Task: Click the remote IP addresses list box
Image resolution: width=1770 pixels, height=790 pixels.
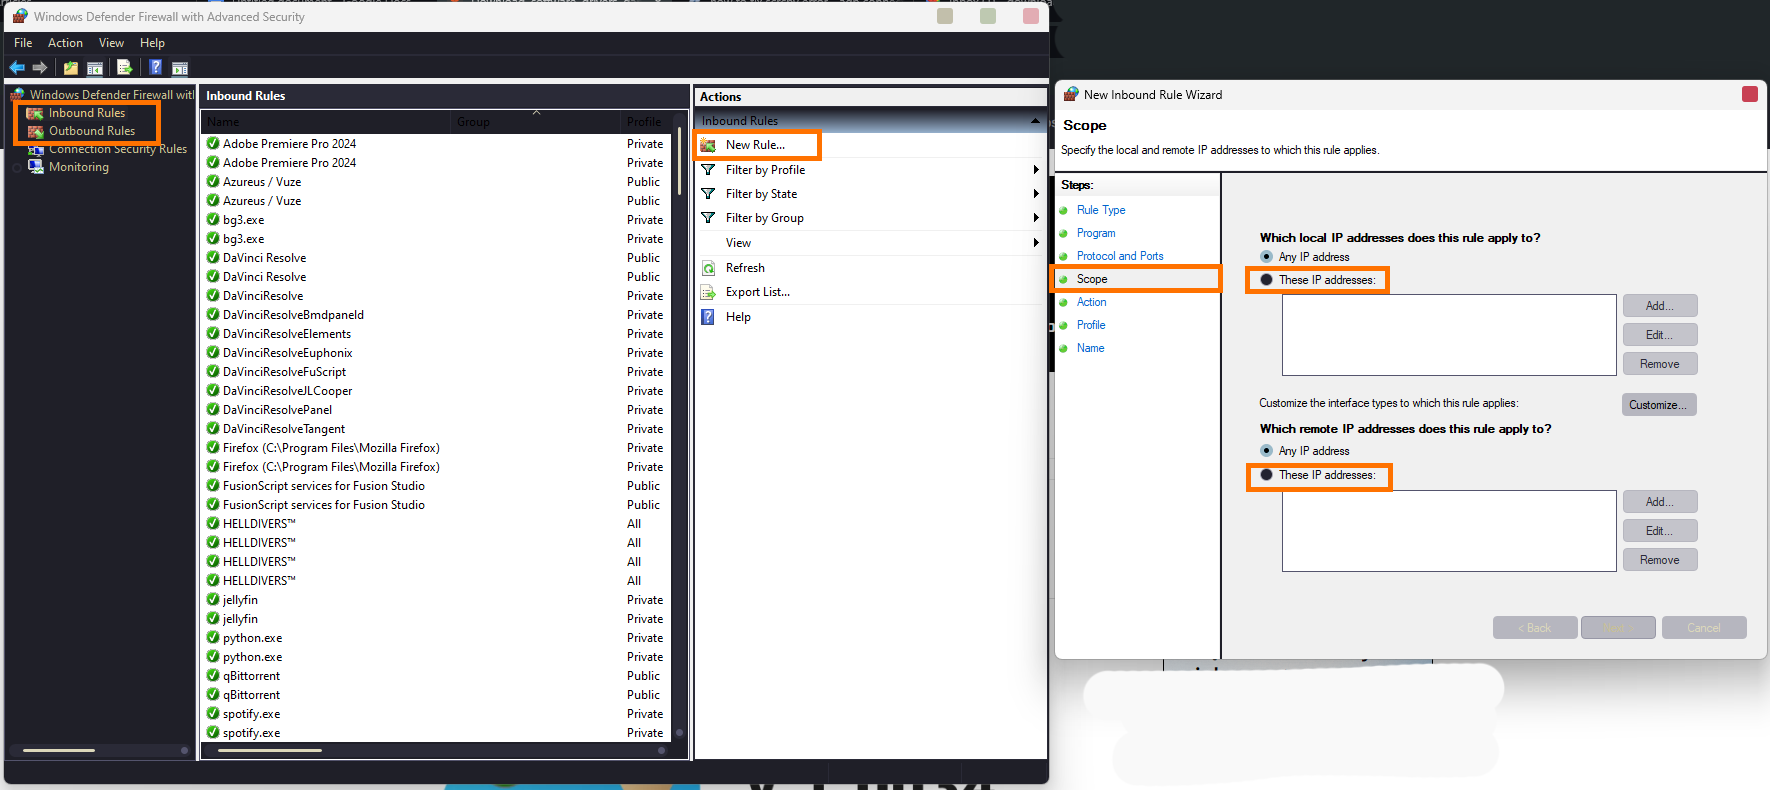Action: pos(1449,531)
